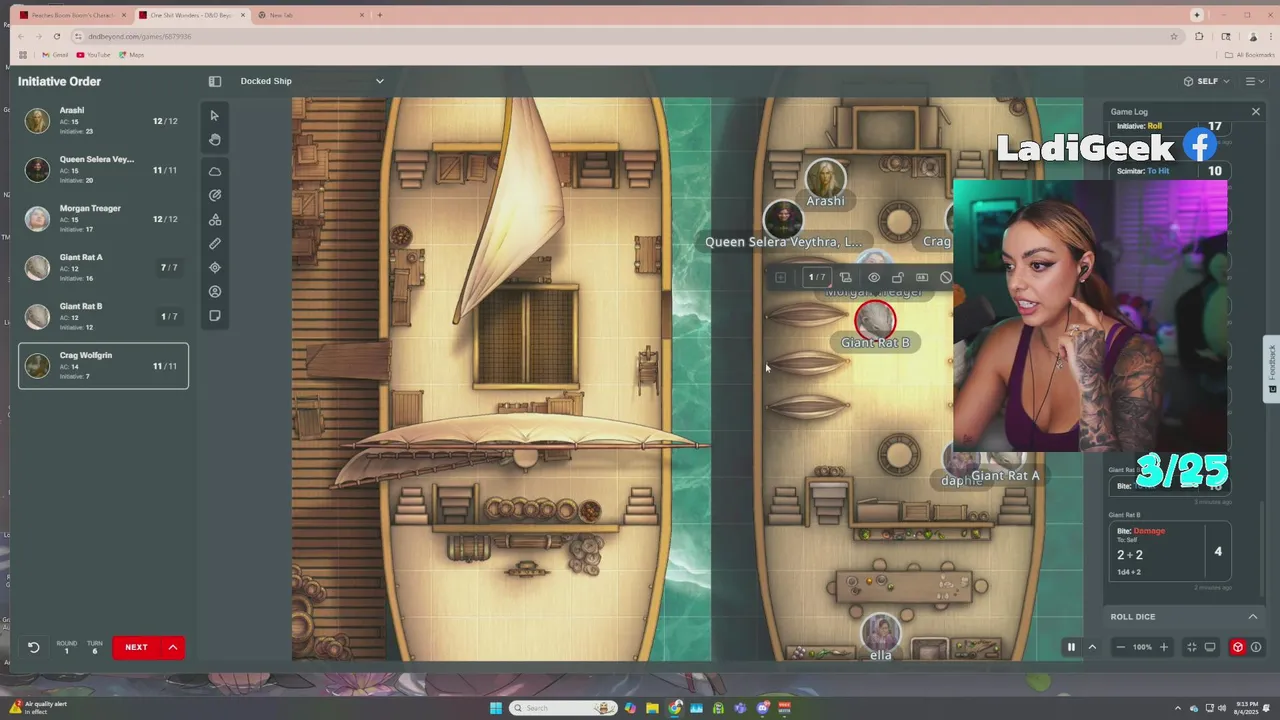This screenshot has width=1280, height=720.
Task: Expand the caret next to pause button
Action: (x=1092, y=647)
